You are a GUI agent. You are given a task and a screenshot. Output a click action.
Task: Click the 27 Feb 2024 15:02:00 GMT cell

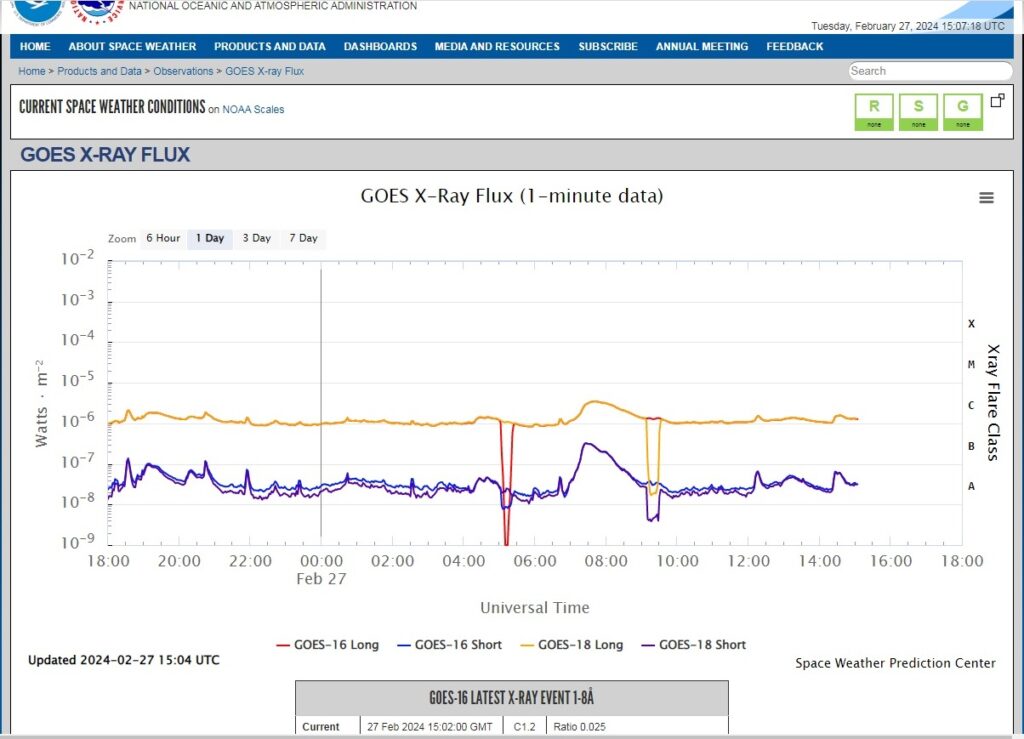click(x=430, y=727)
